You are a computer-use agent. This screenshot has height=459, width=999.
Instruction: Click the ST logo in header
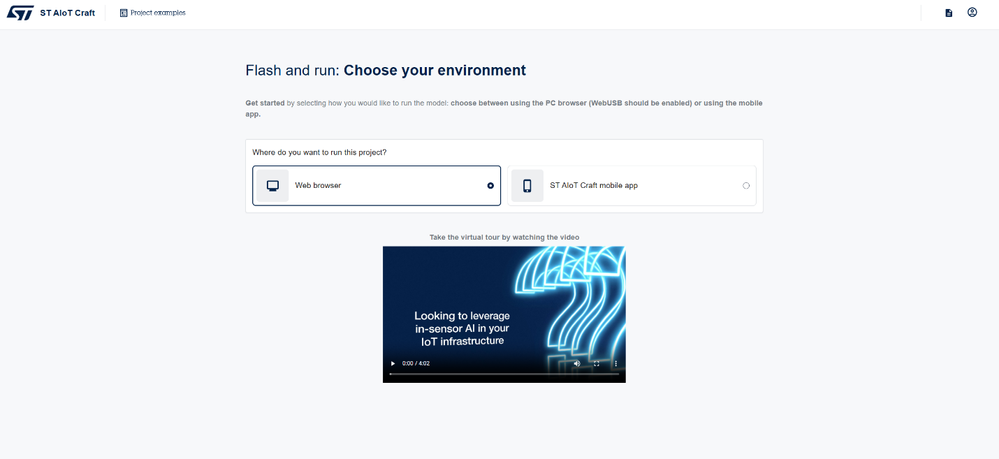click(20, 13)
